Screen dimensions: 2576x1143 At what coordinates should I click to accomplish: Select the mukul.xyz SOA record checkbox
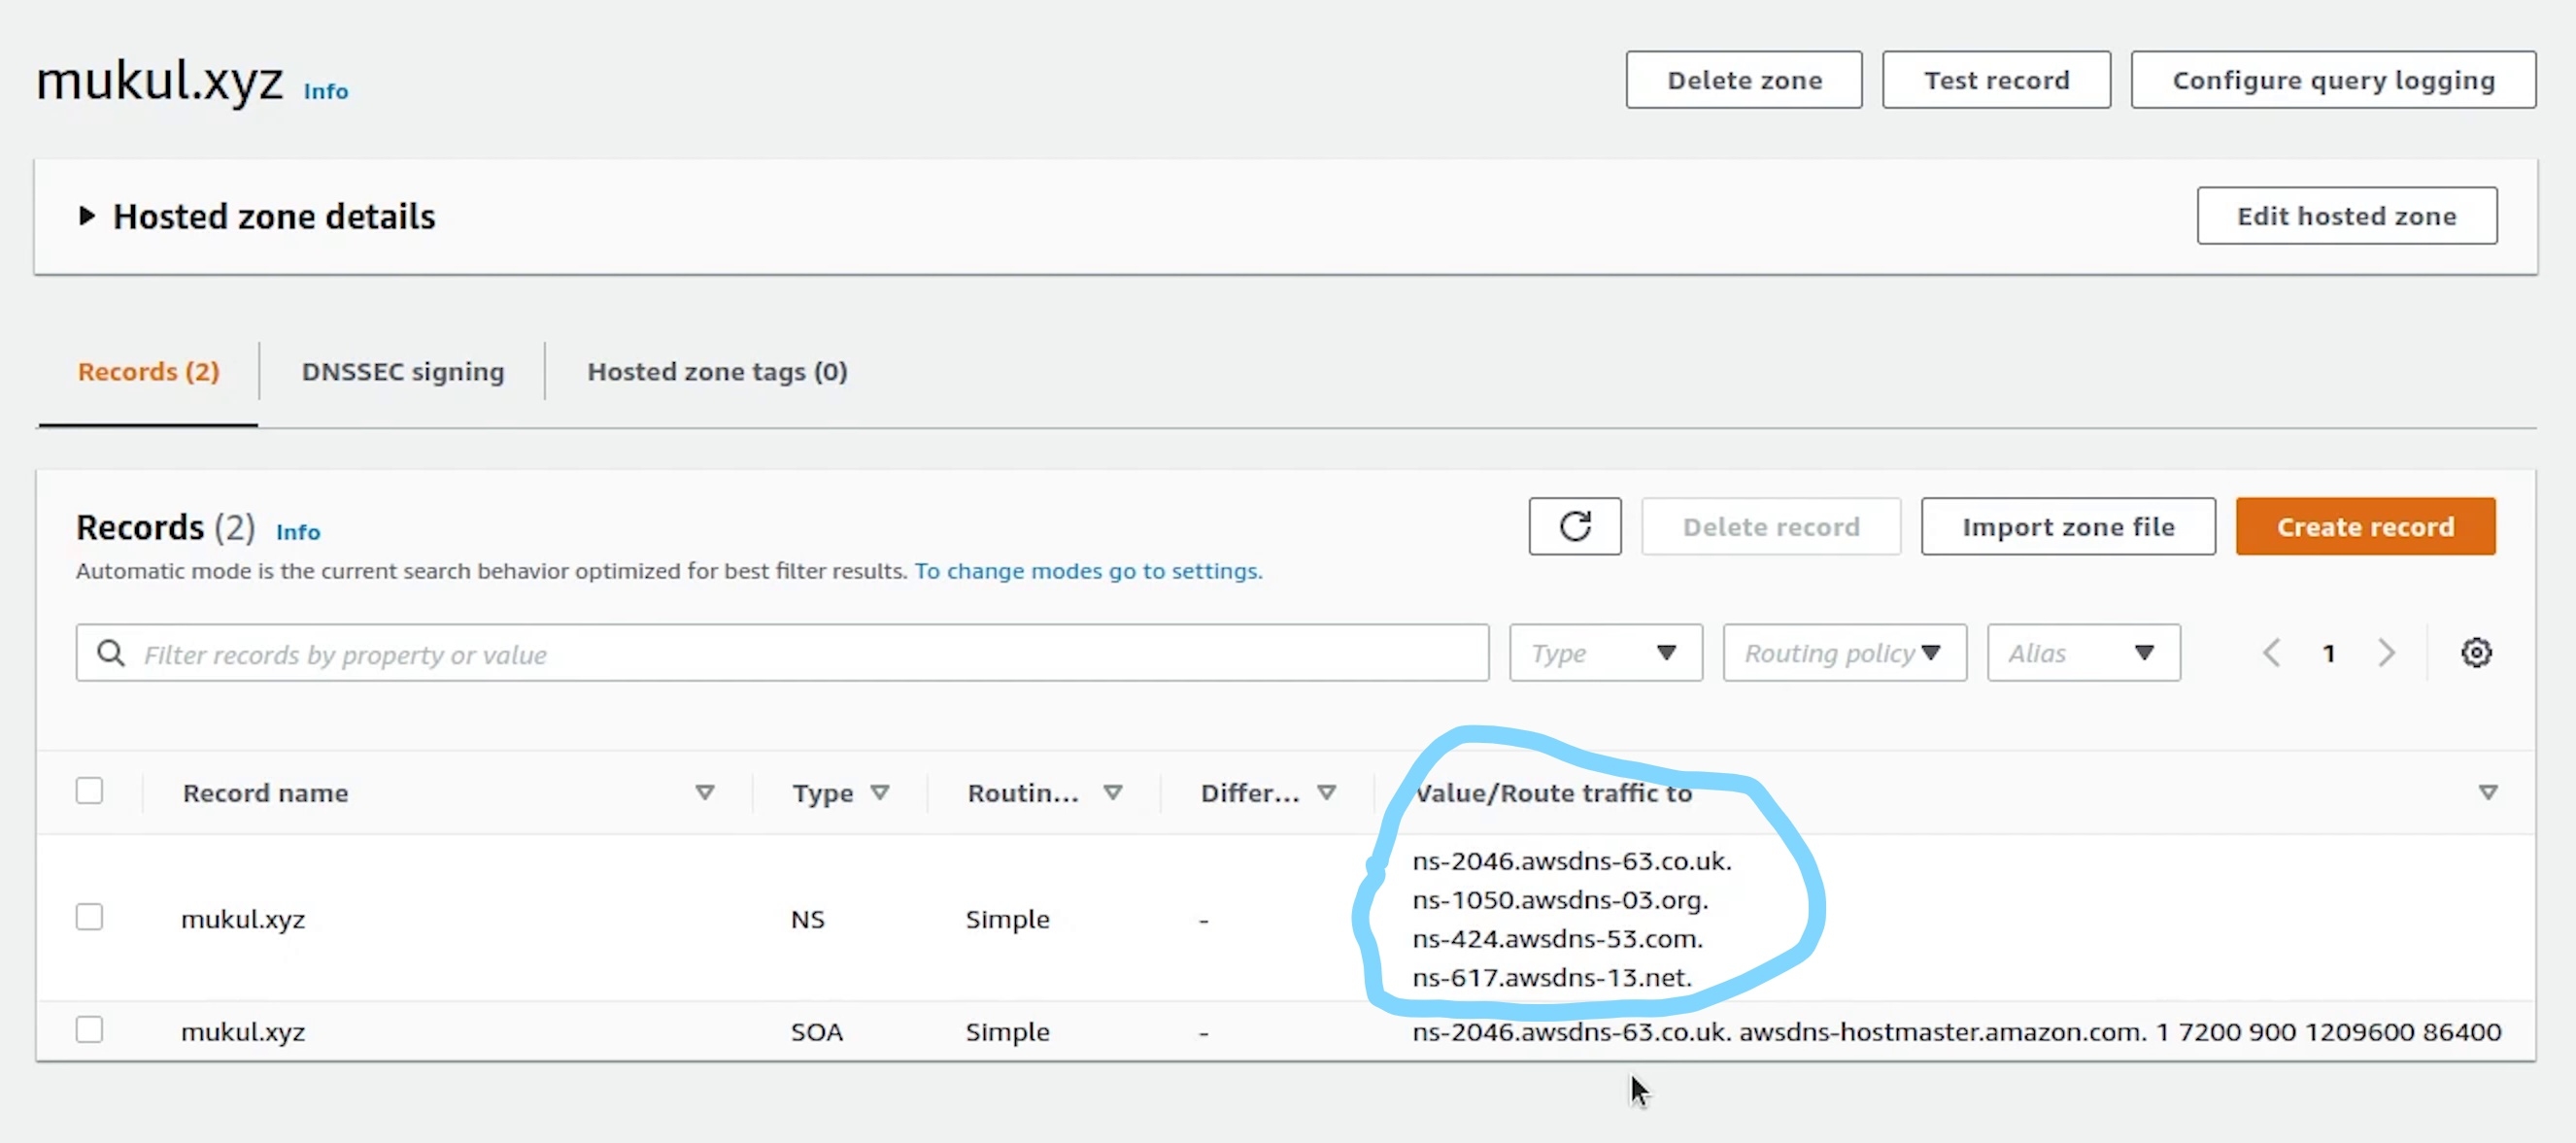point(89,1029)
